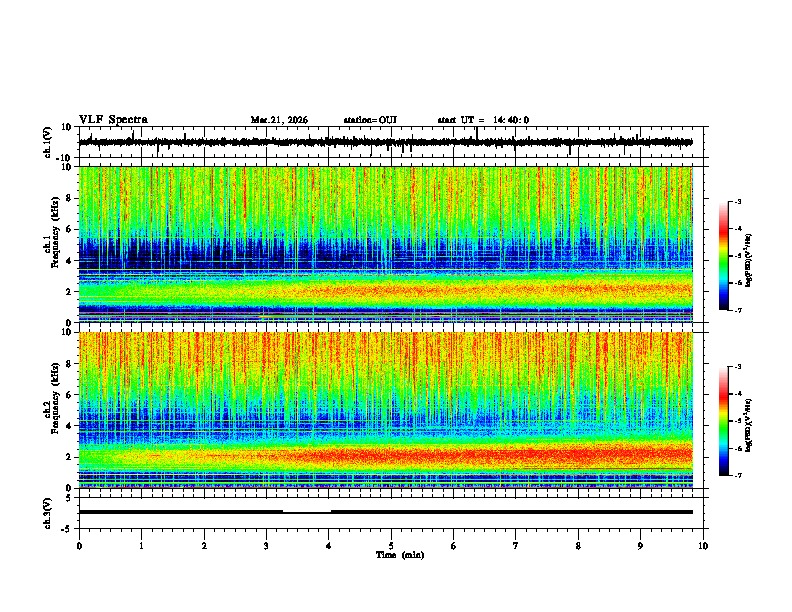
Task: Select the date "Mar.21, 2026"
Action: pyautogui.click(x=279, y=120)
